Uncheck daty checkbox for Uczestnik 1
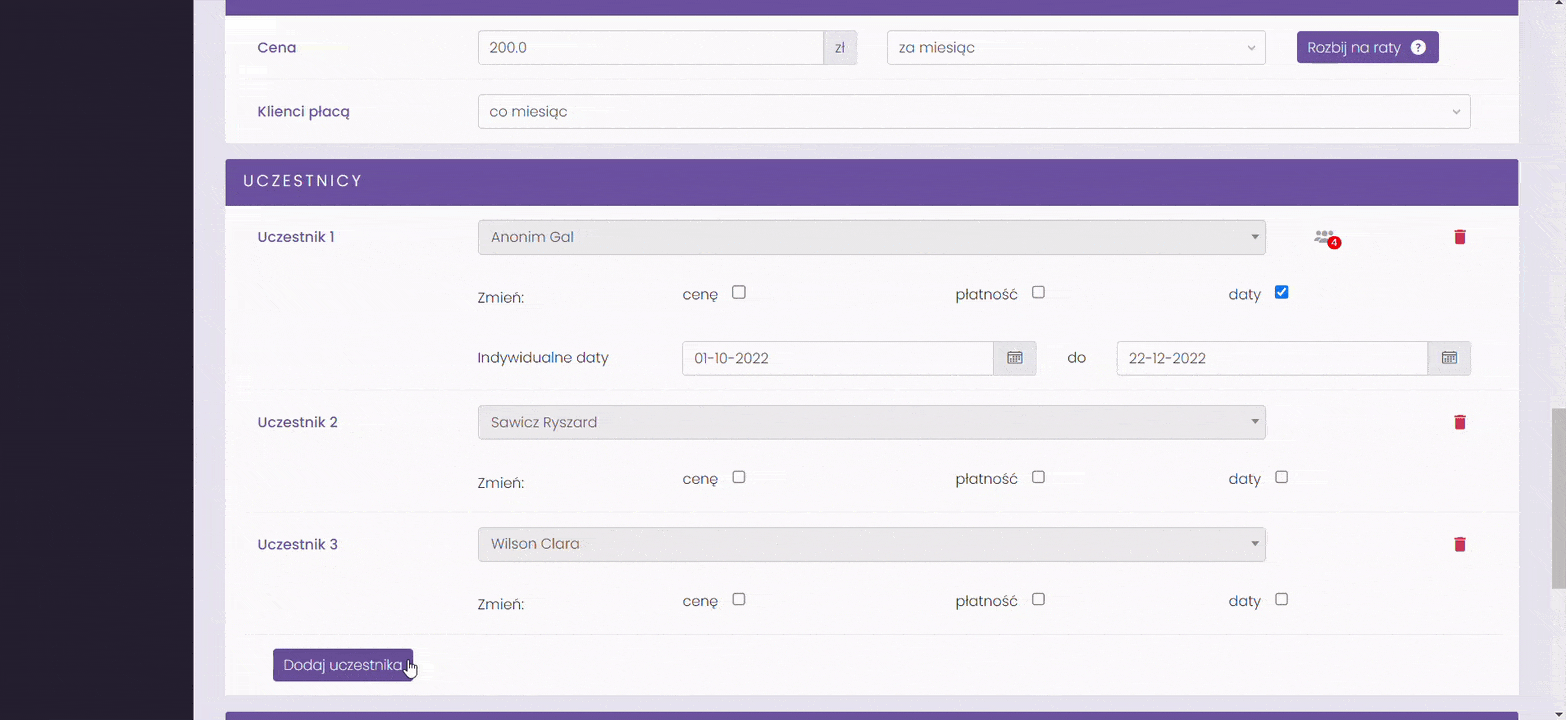The width and height of the screenshot is (1566, 720). pyautogui.click(x=1282, y=293)
